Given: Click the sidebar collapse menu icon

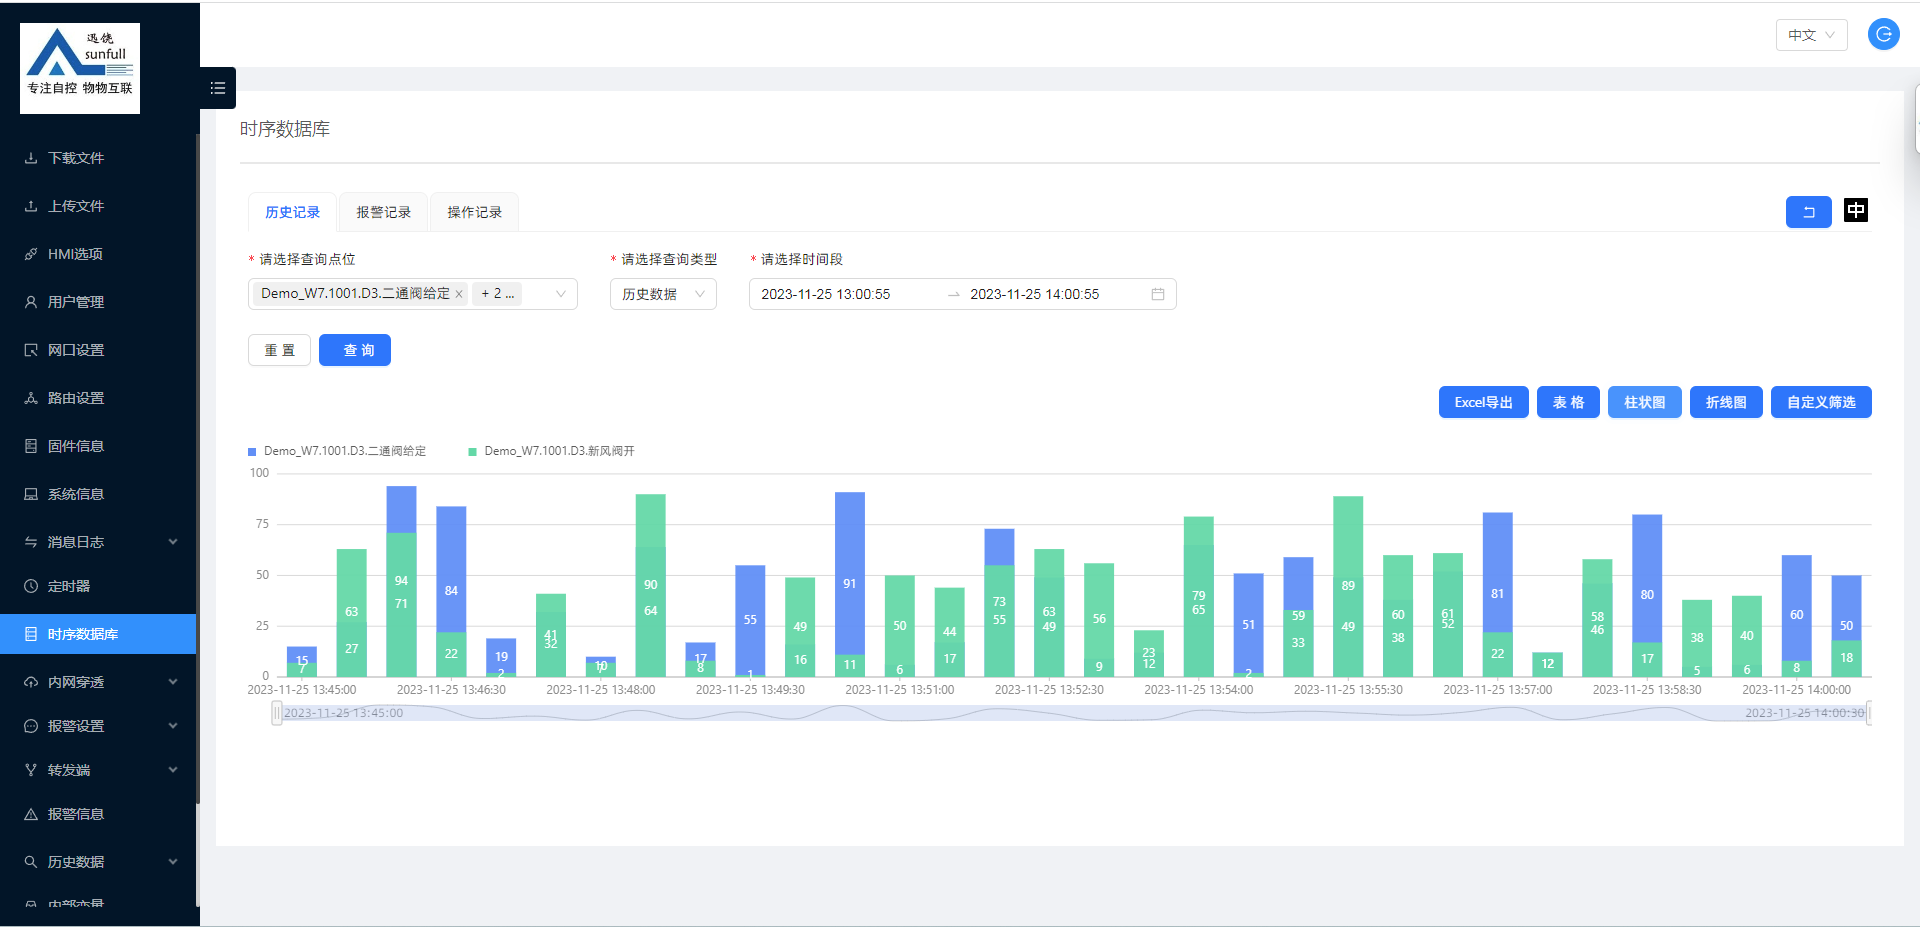Looking at the screenshot, I should point(217,88).
